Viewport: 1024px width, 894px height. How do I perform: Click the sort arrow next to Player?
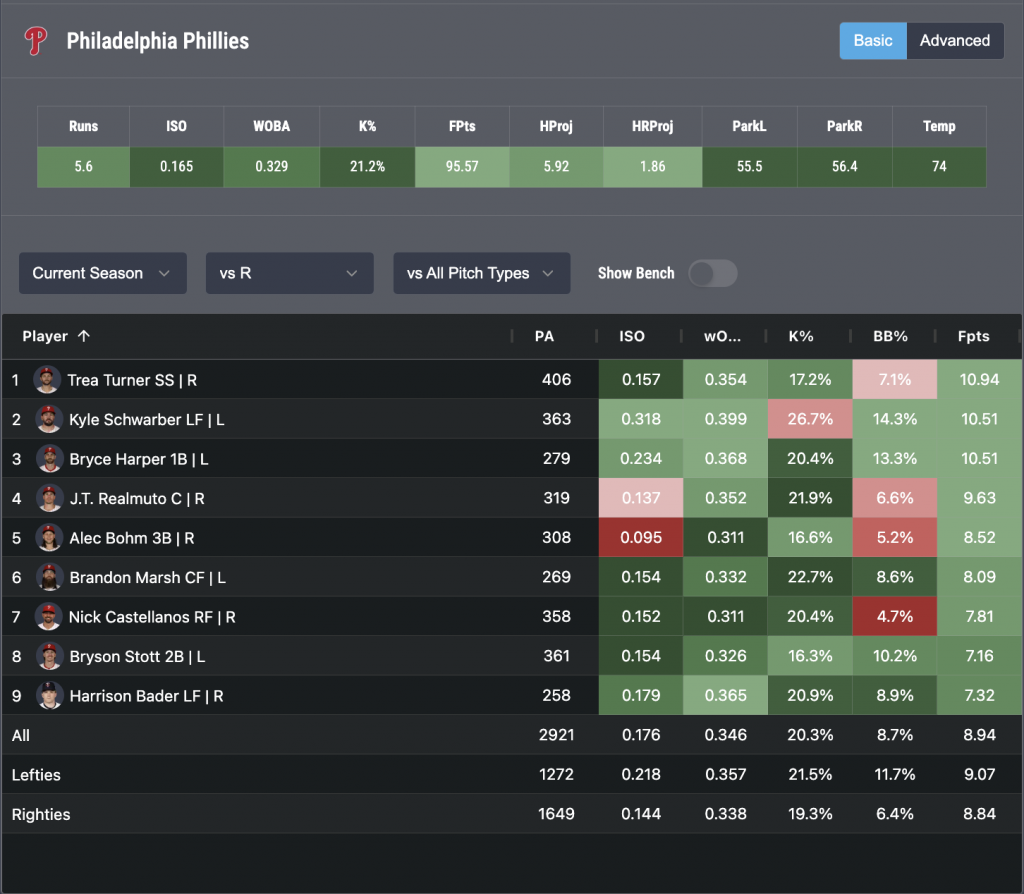(x=84, y=336)
